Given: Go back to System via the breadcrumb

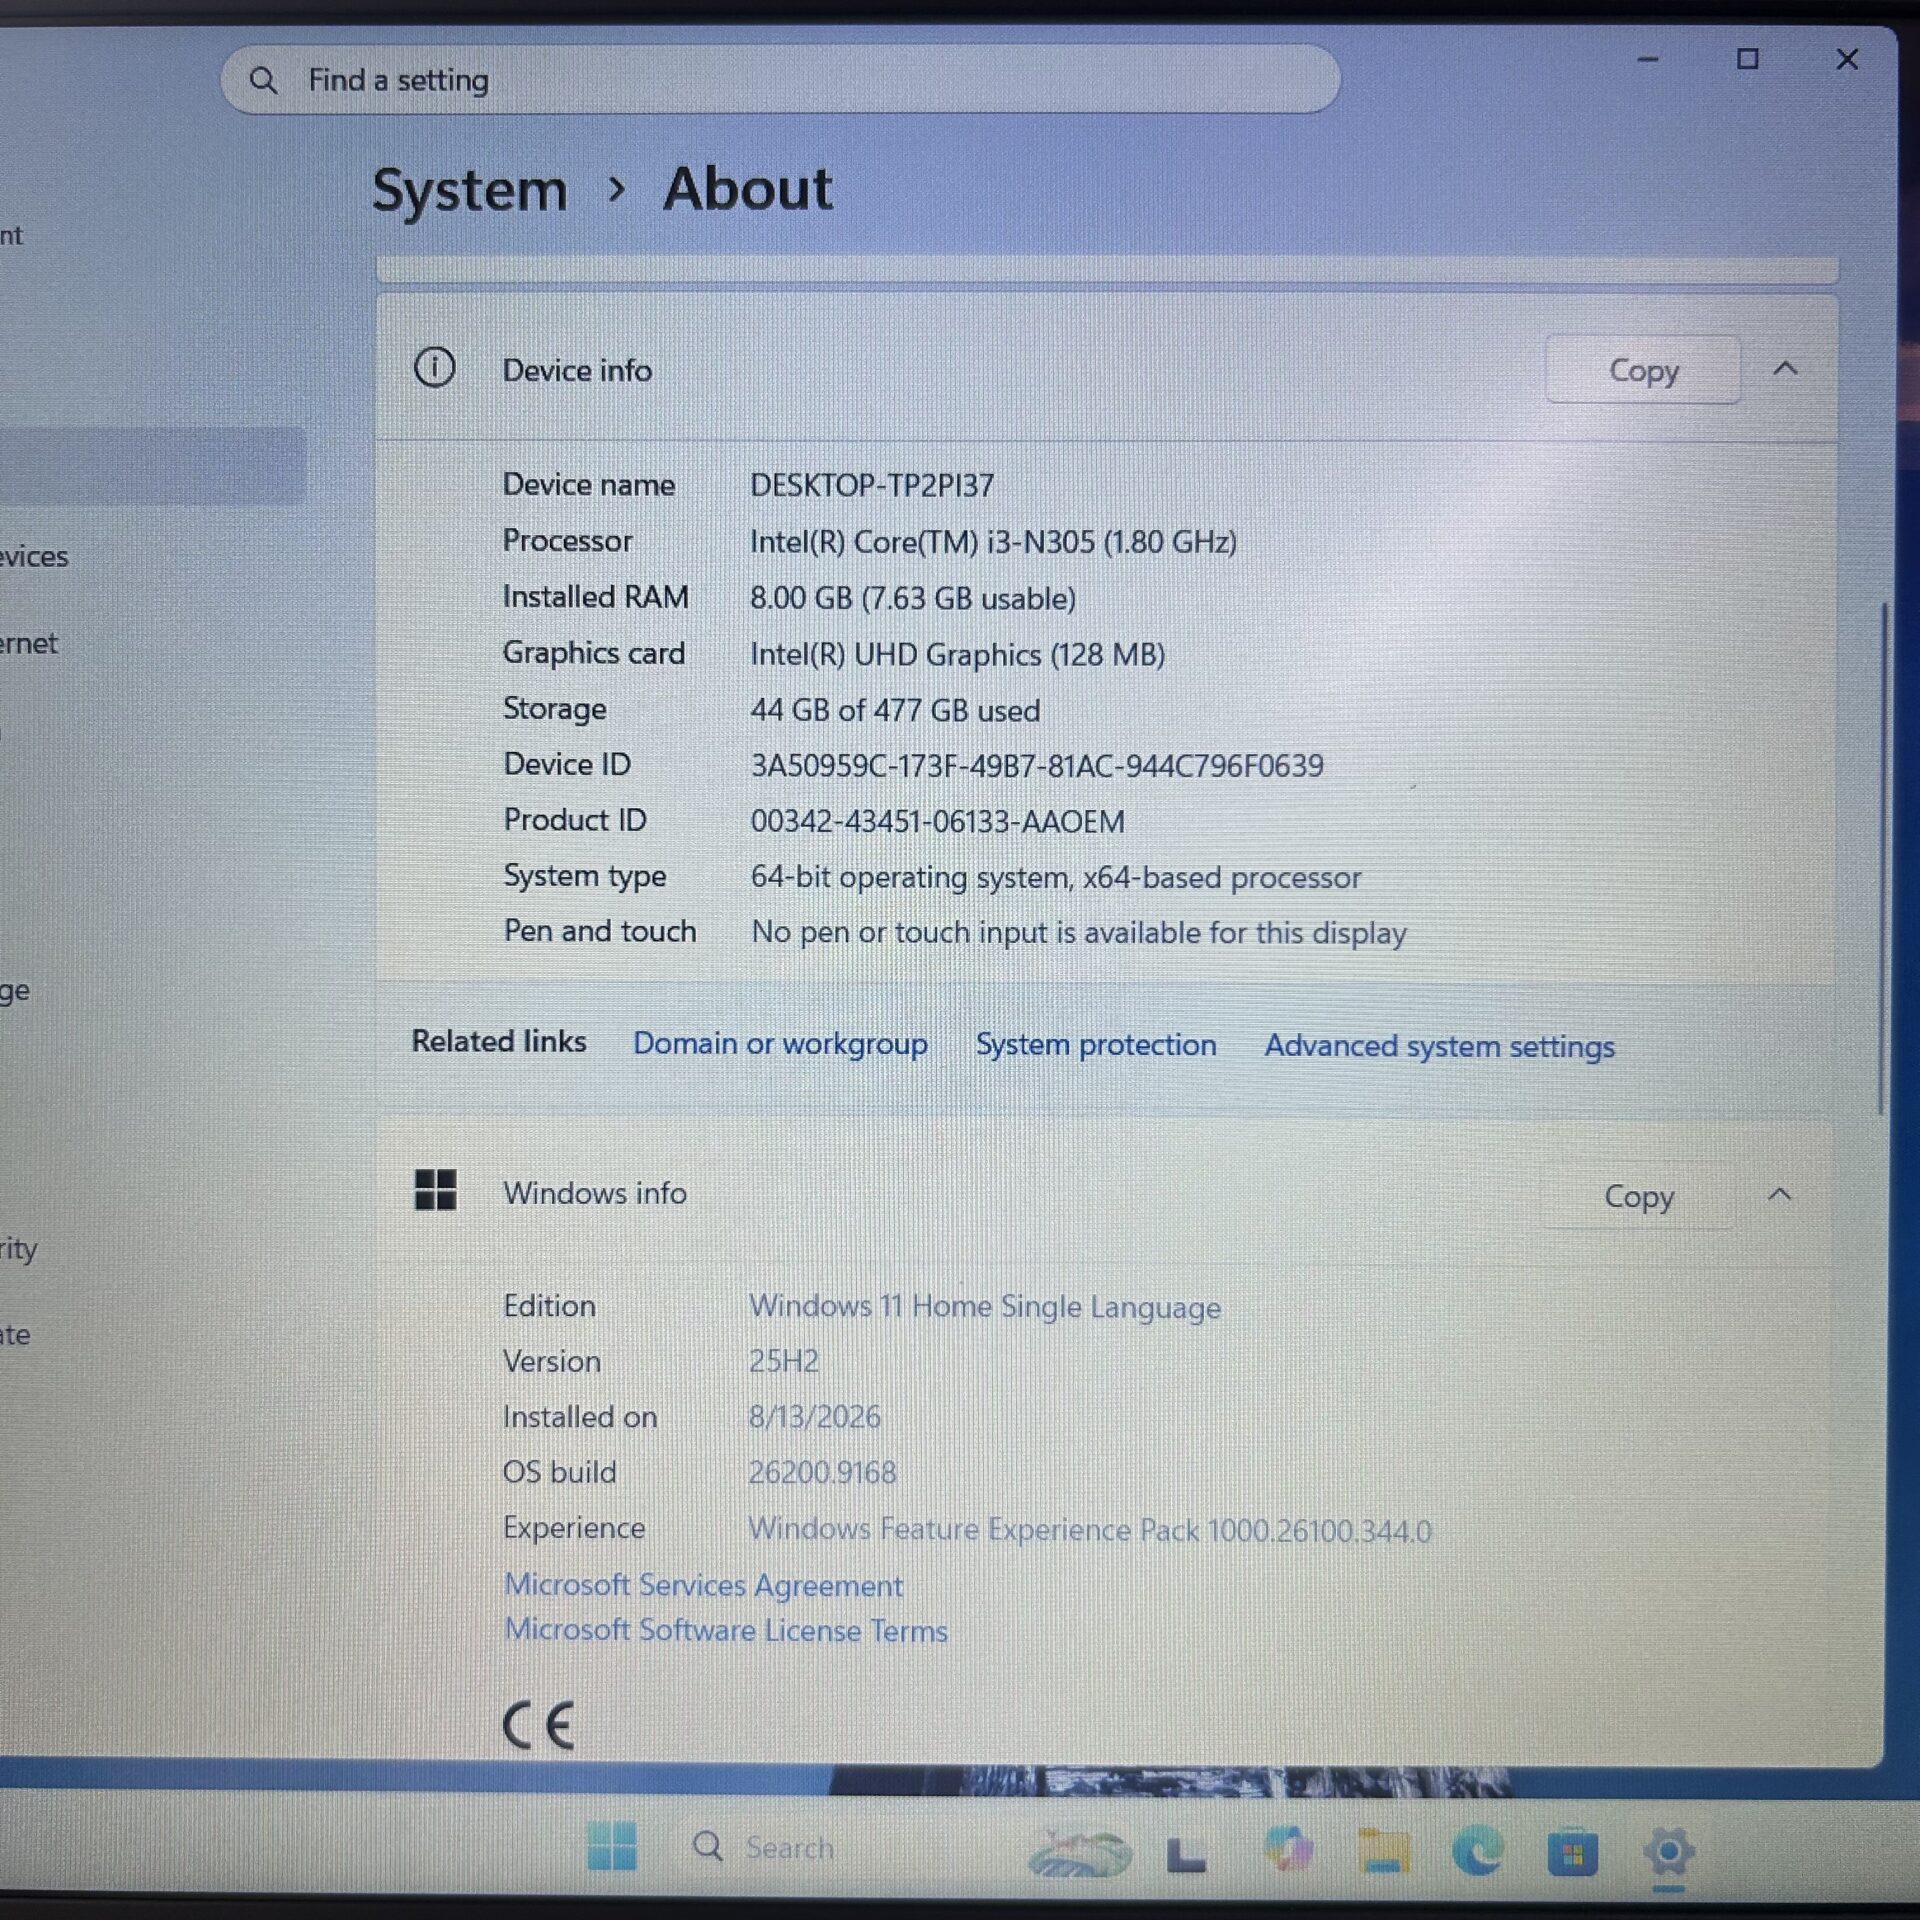Looking at the screenshot, I should 469,189.
